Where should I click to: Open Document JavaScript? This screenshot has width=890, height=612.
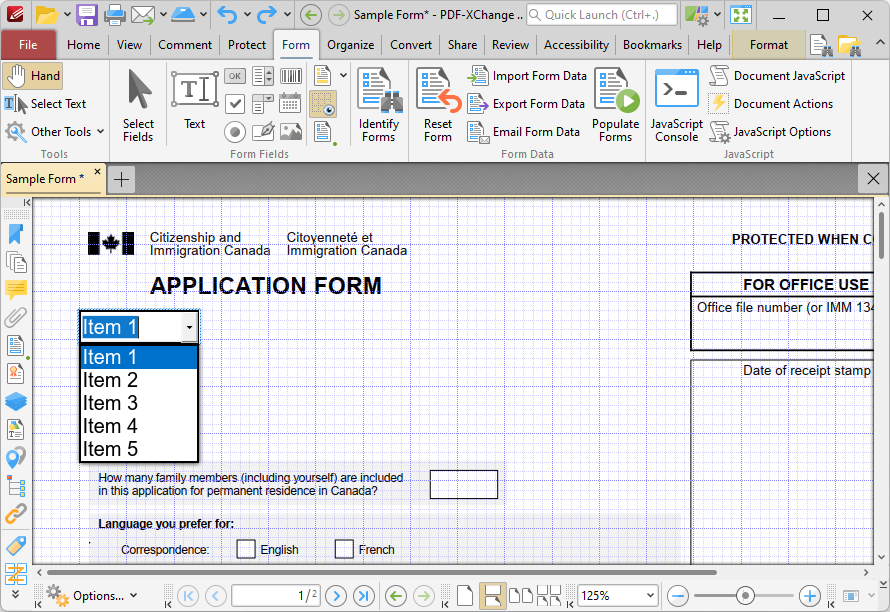777,76
